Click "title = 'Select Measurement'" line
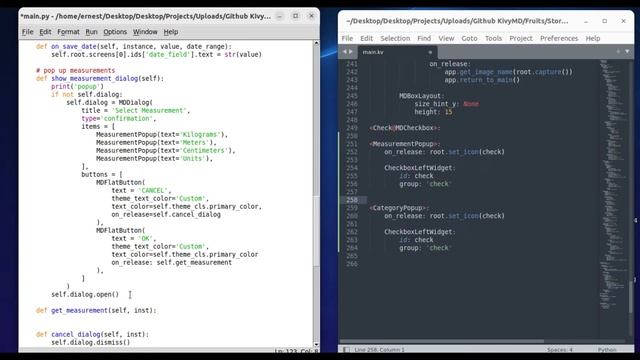Image resolution: width=640 pixels, height=360 pixels. coord(136,111)
